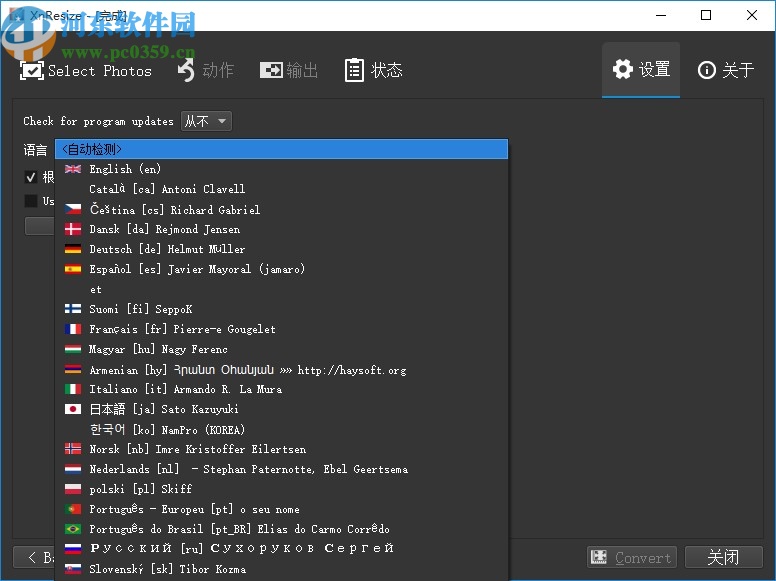Choose English (en) language
Image resolution: width=776 pixels, height=581 pixels.
pos(281,169)
